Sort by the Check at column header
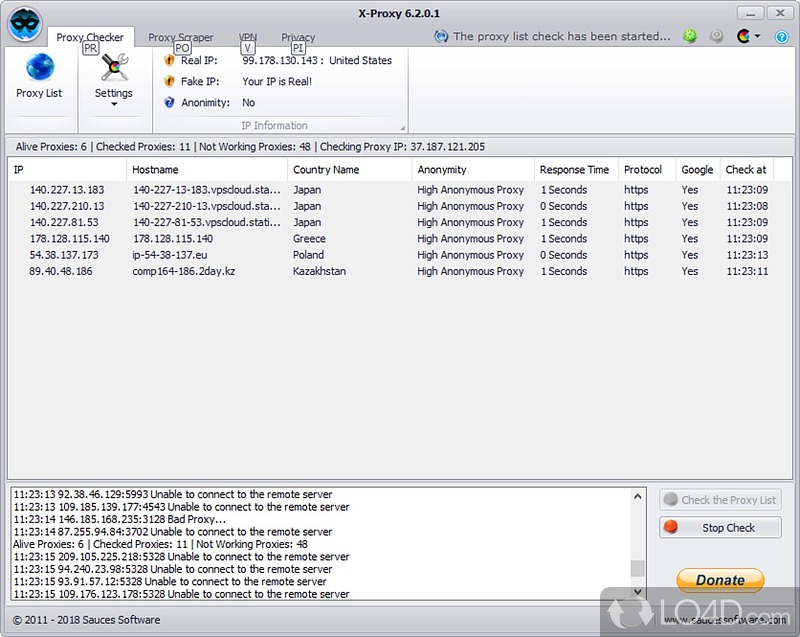800x637 pixels. coord(747,170)
